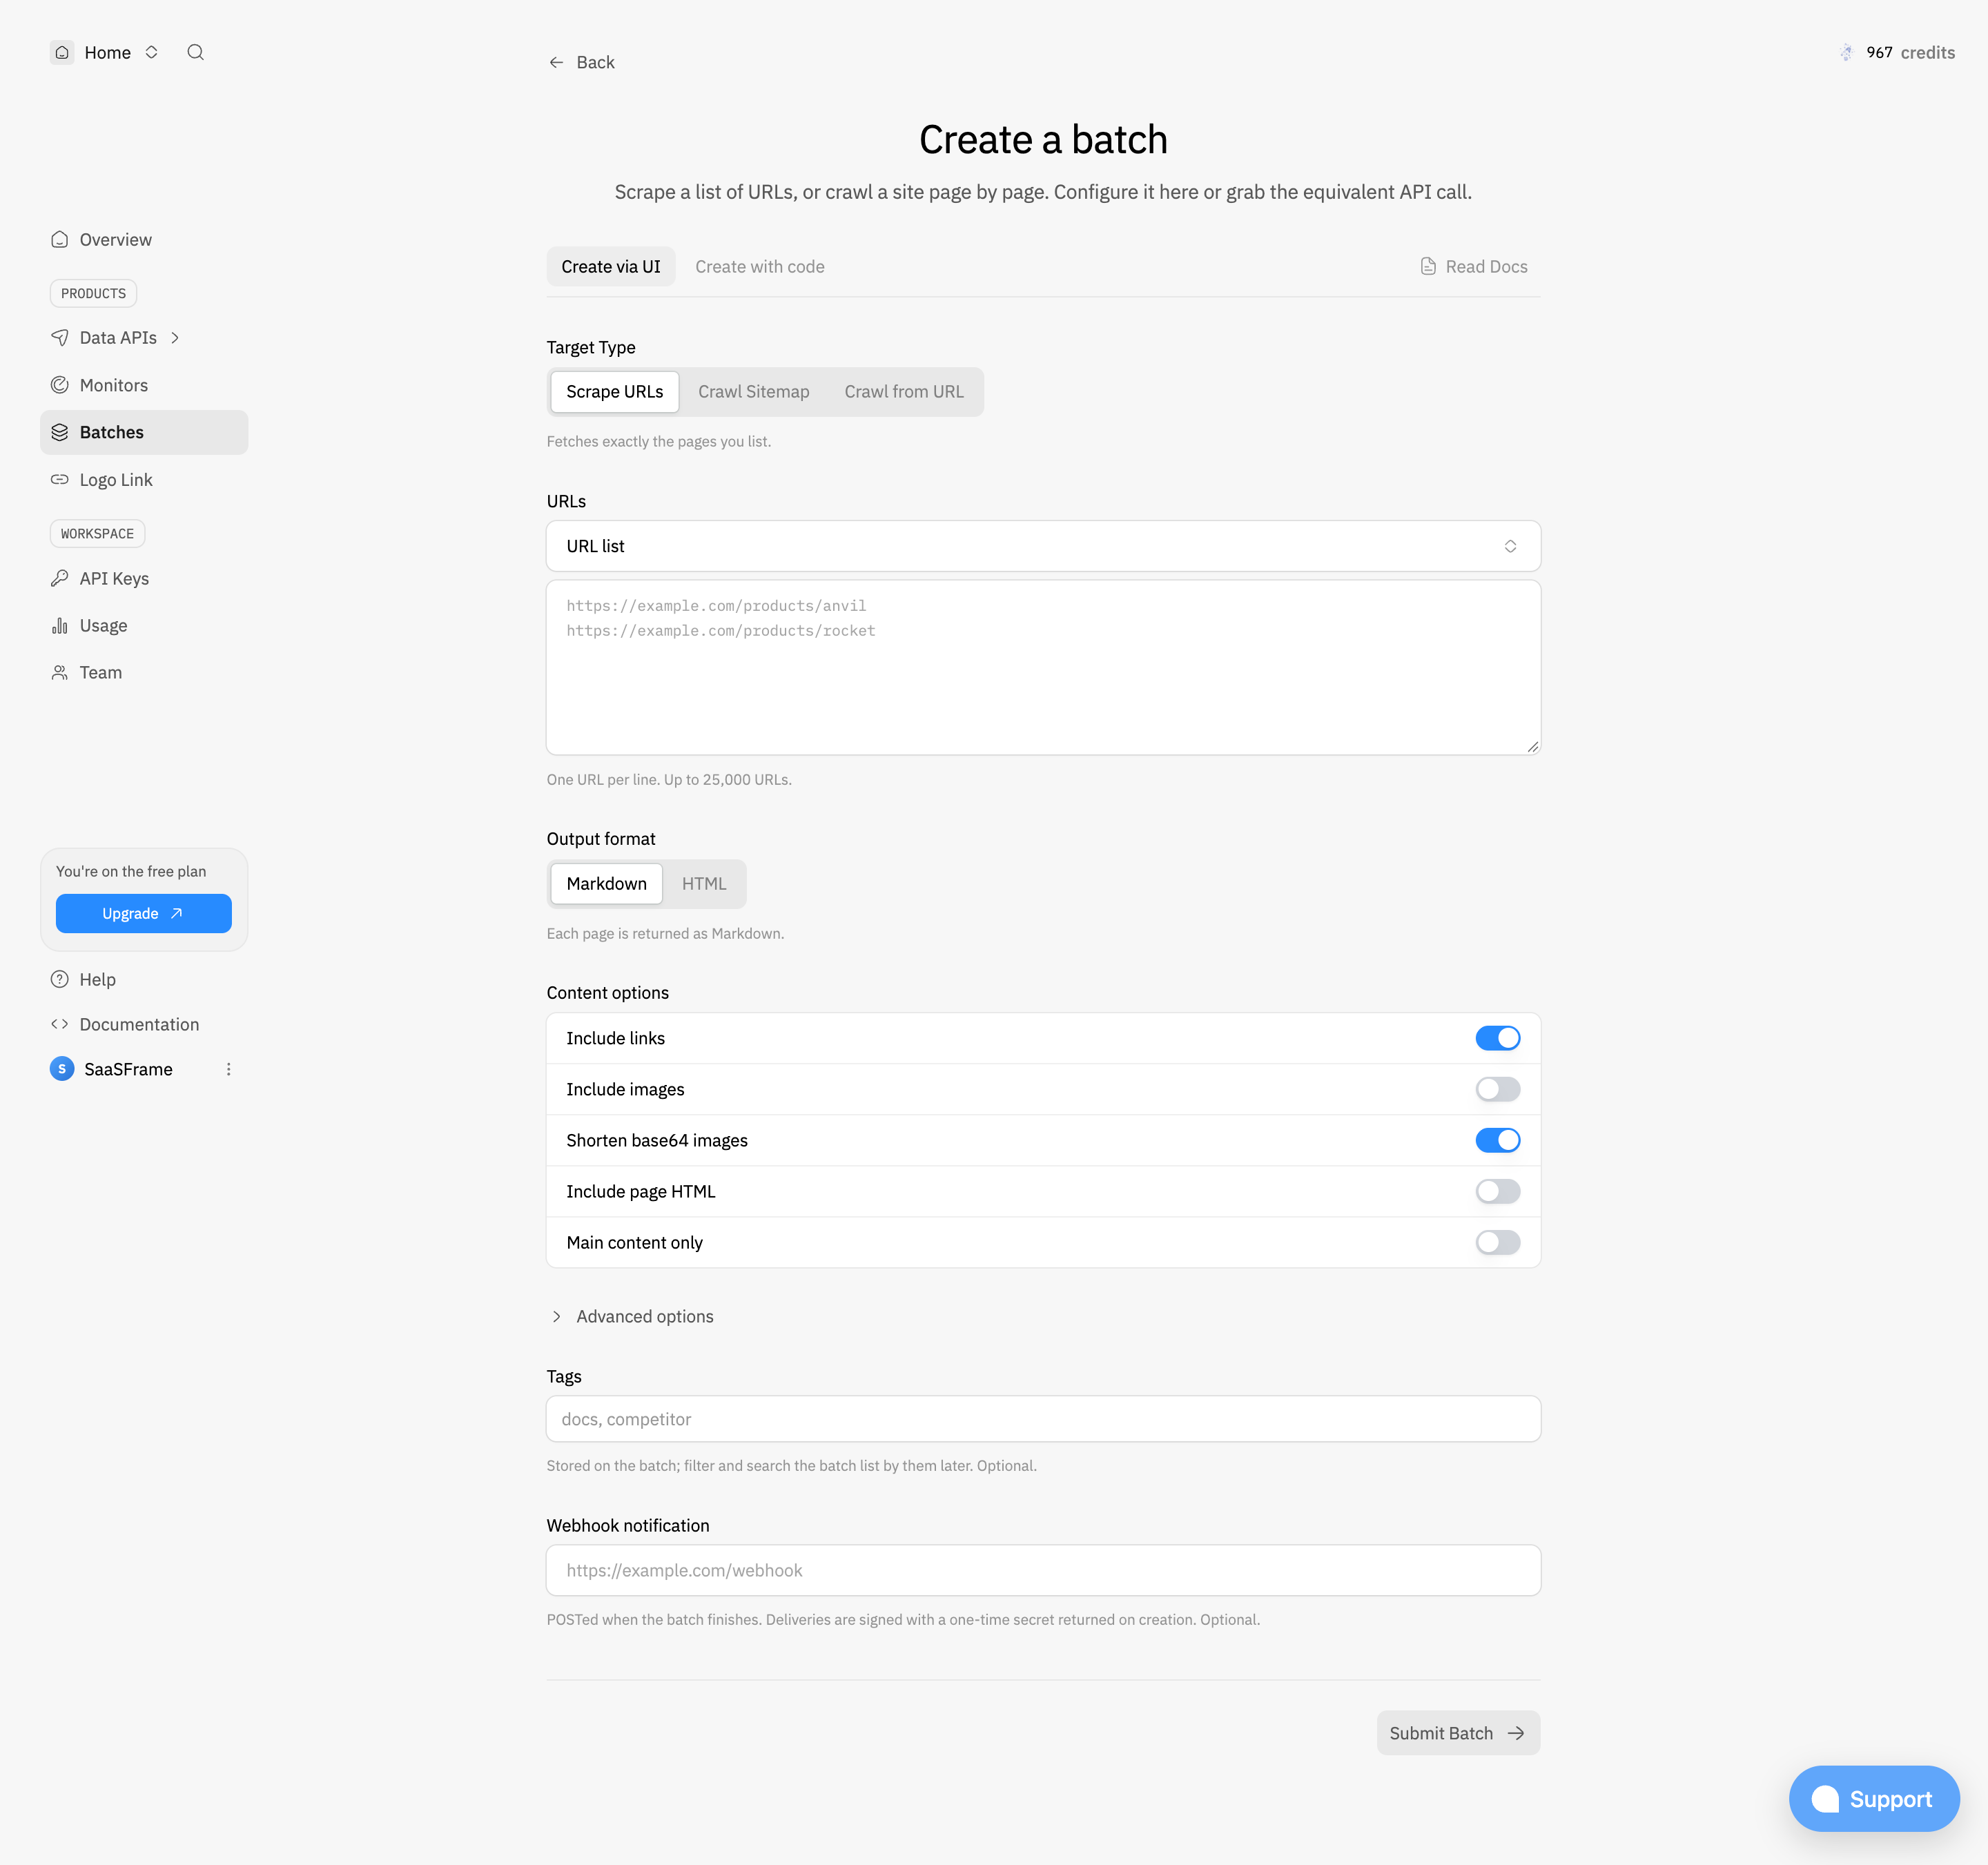Image resolution: width=1988 pixels, height=1865 pixels.
Task: Click the URL list dropdown chevrons
Action: point(1510,546)
